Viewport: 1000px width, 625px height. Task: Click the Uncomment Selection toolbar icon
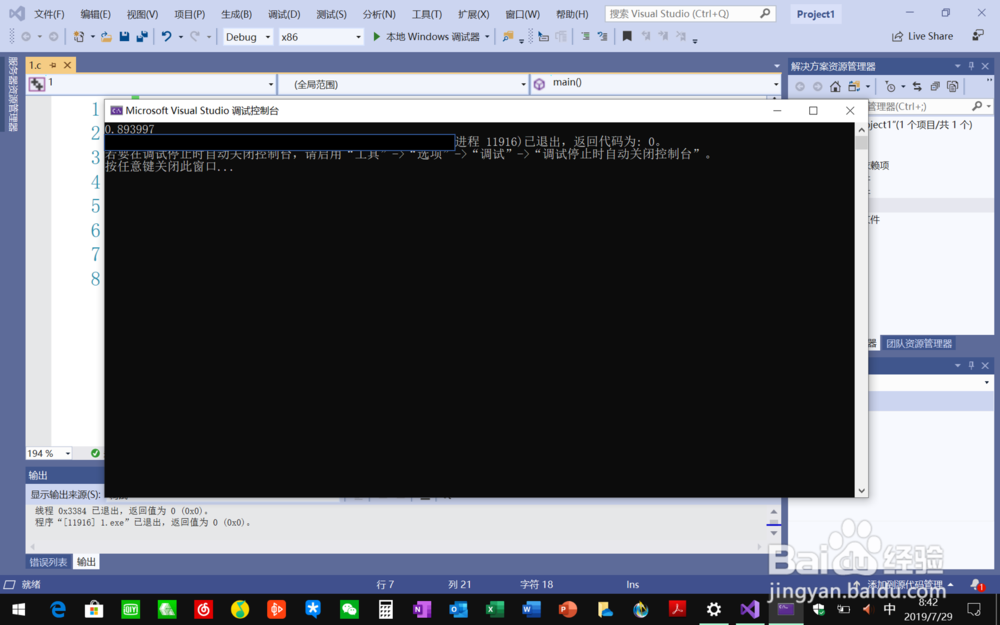(602, 37)
